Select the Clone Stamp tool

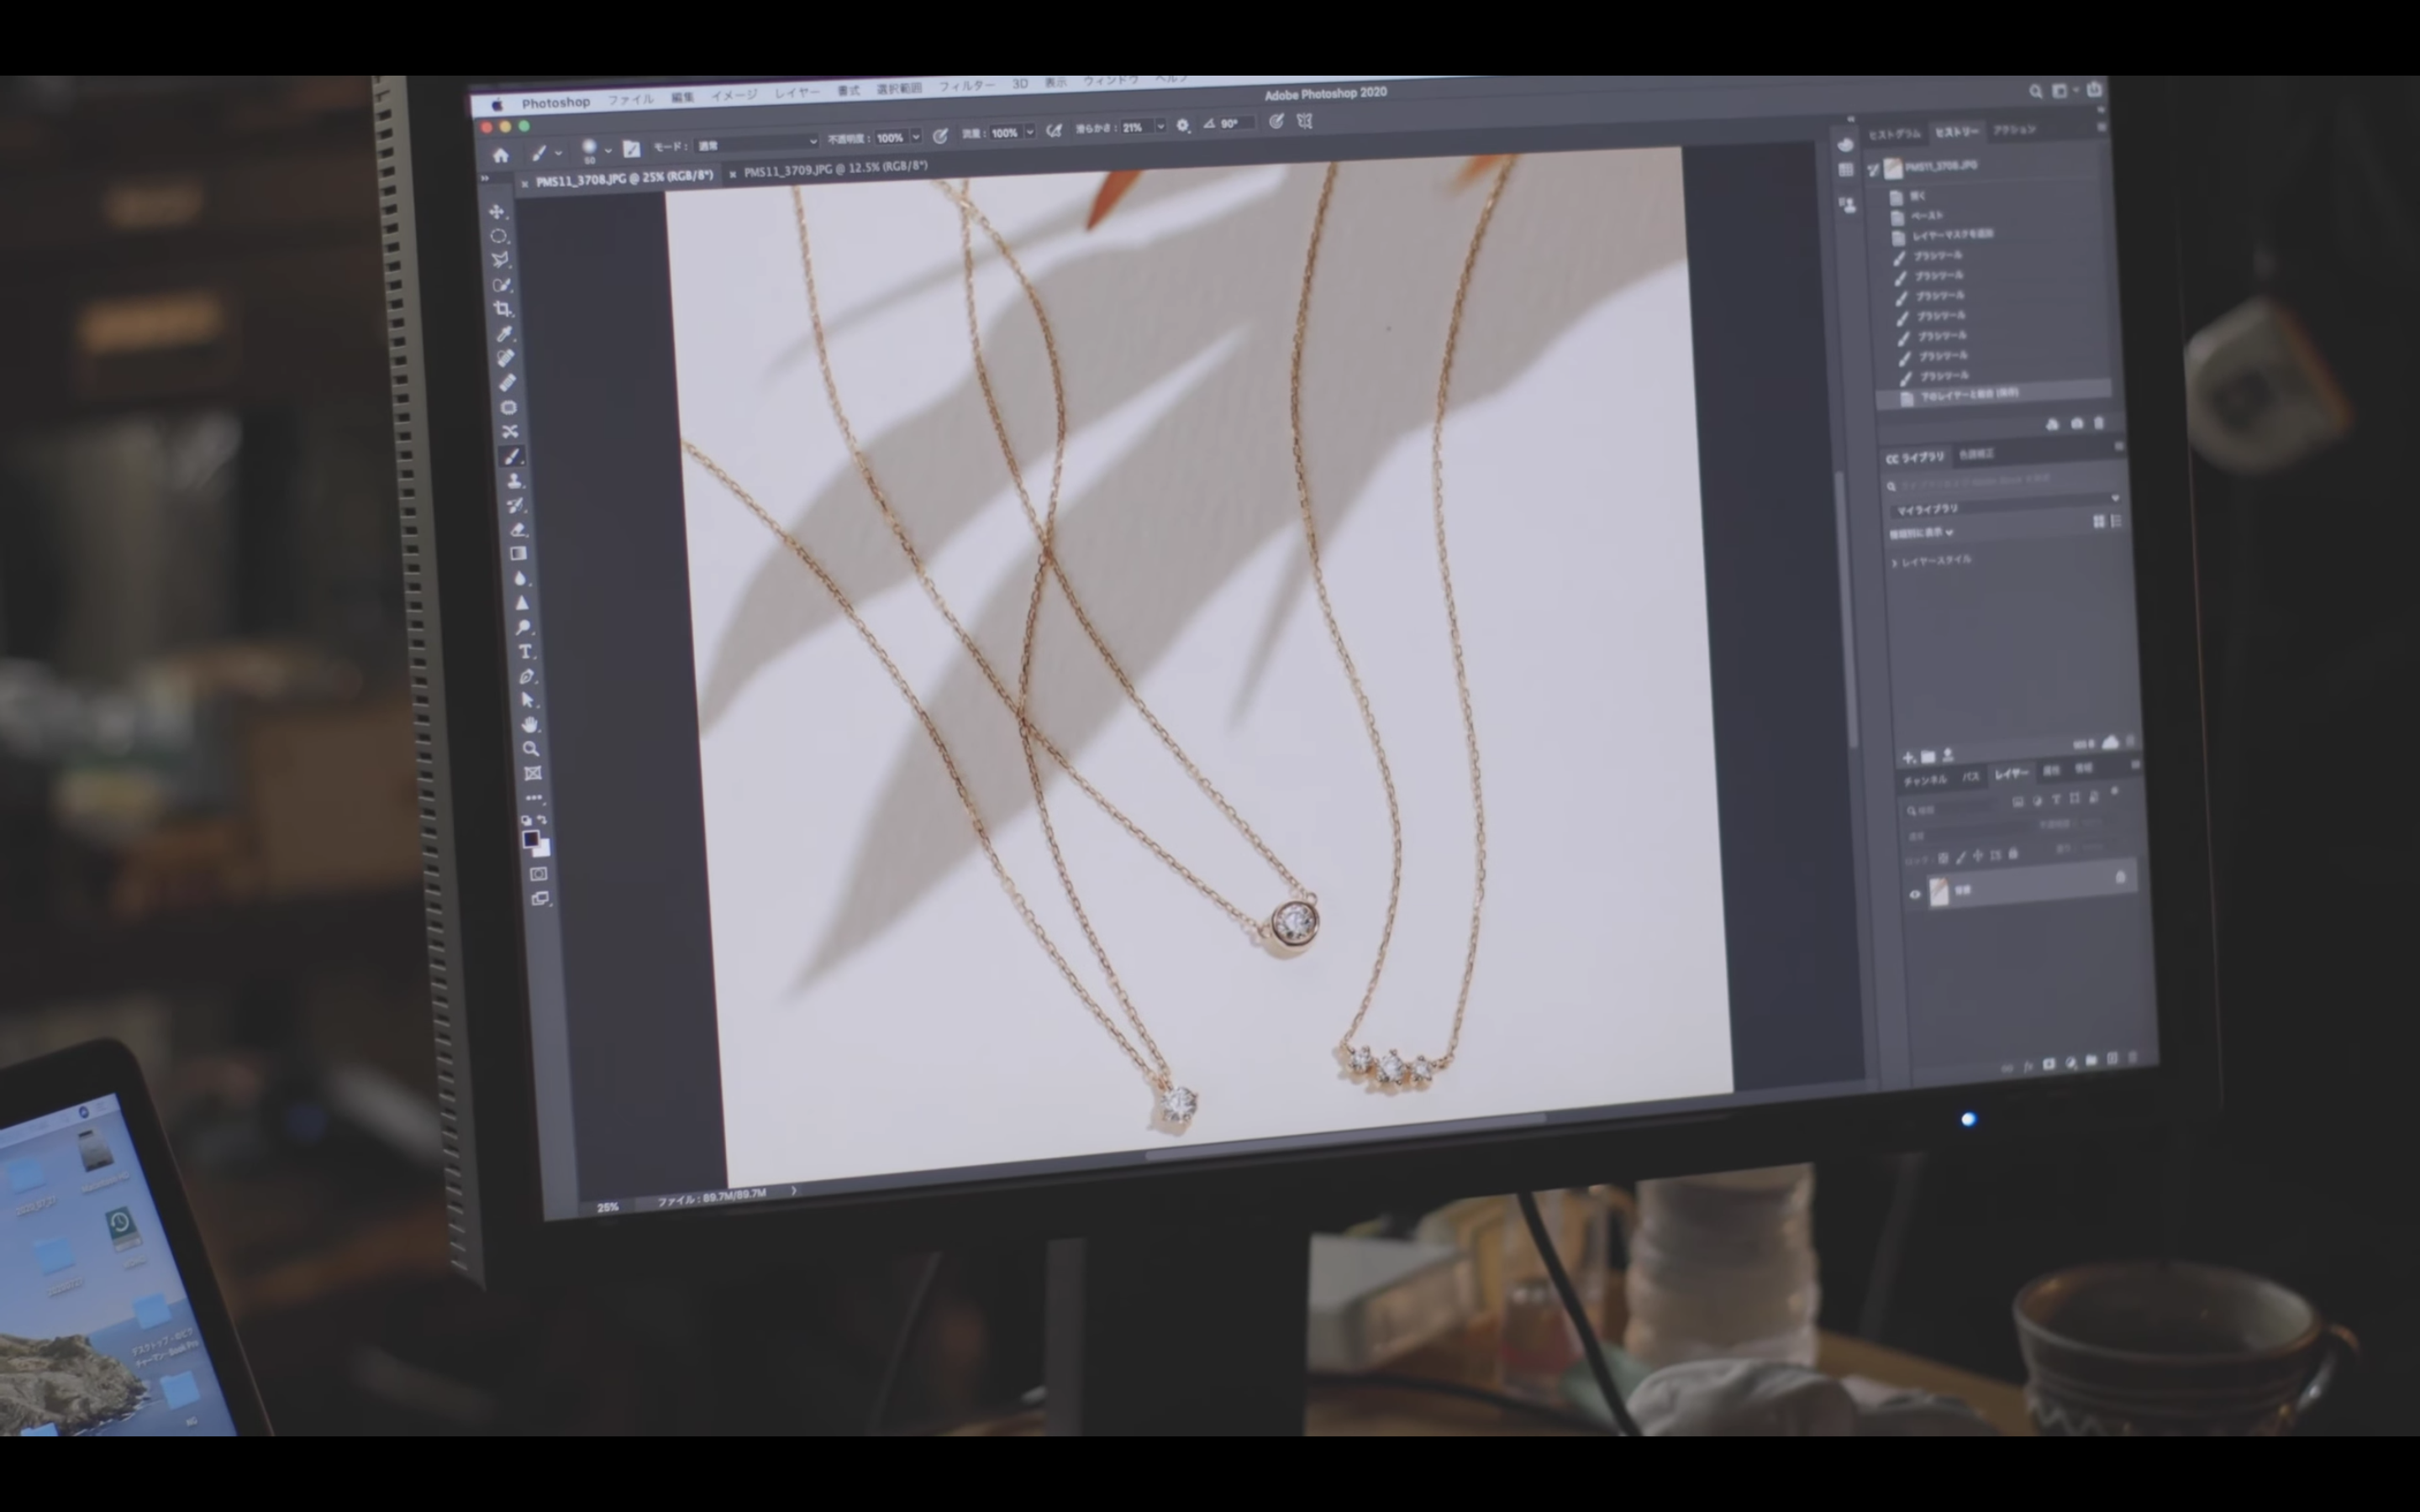coord(514,481)
